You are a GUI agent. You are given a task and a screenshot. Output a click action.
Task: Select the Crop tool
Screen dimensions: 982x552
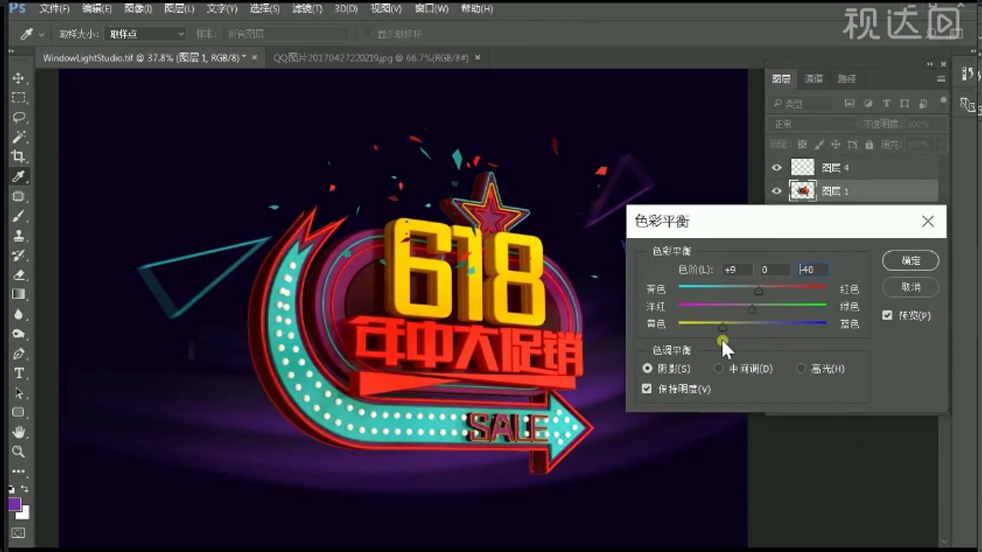pos(19,156)
